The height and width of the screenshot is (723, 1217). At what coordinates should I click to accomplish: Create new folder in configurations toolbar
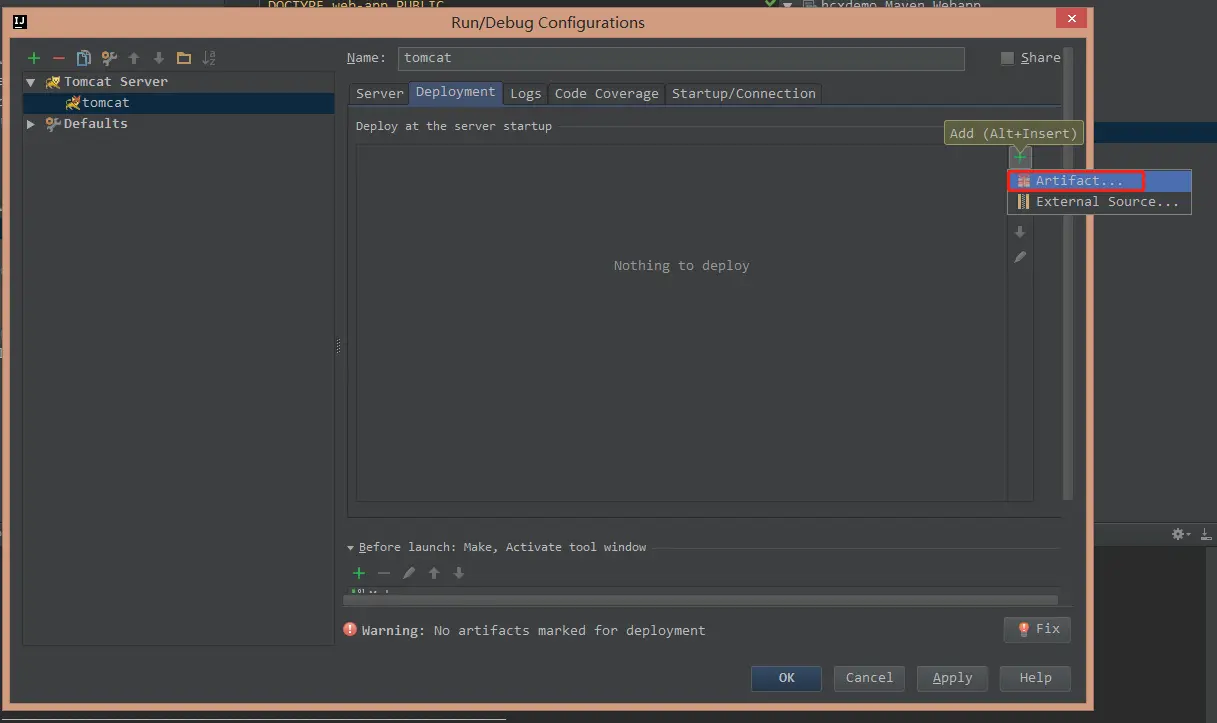(x=184, y=58)
